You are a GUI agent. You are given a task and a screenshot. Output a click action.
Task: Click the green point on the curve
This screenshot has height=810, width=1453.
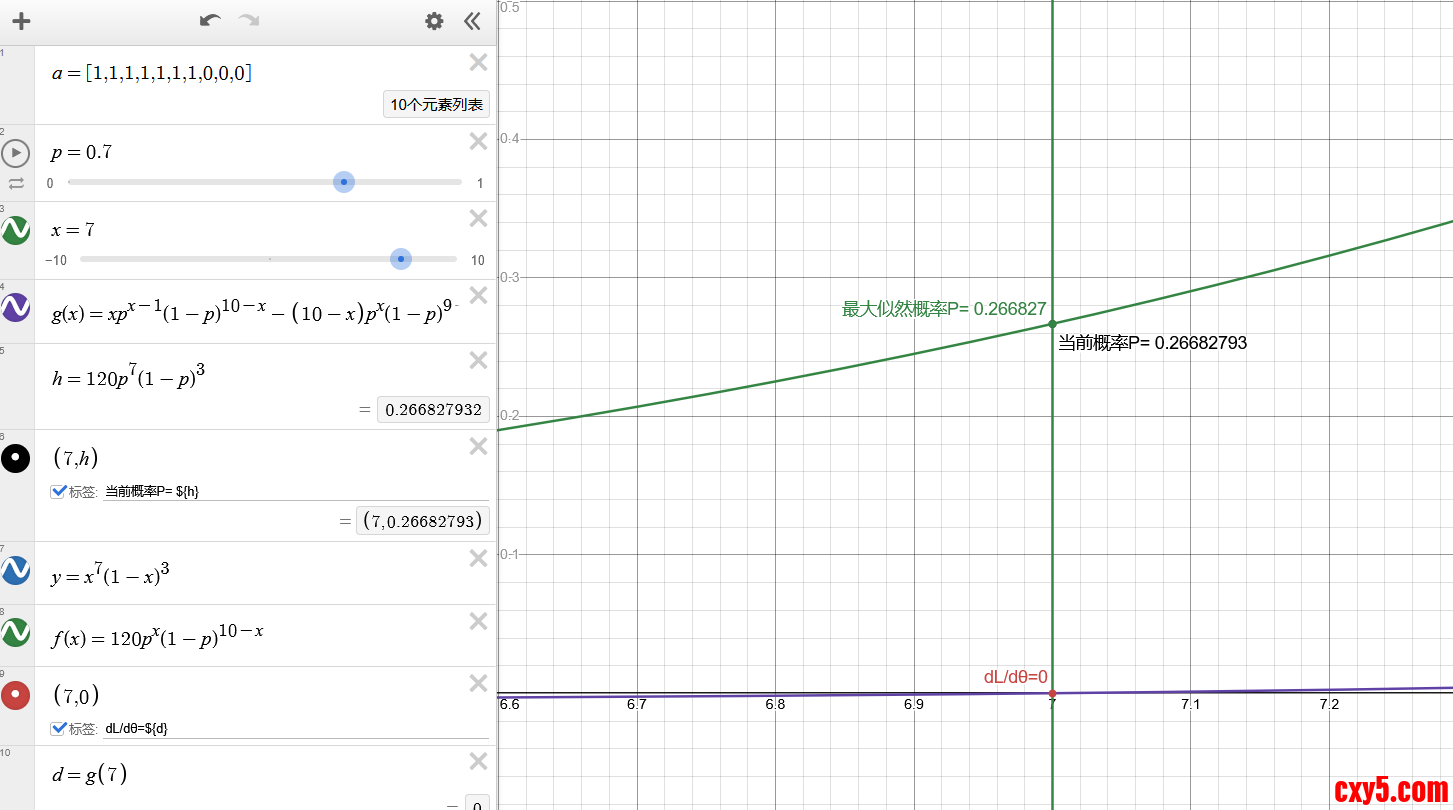pos(1052,323)
